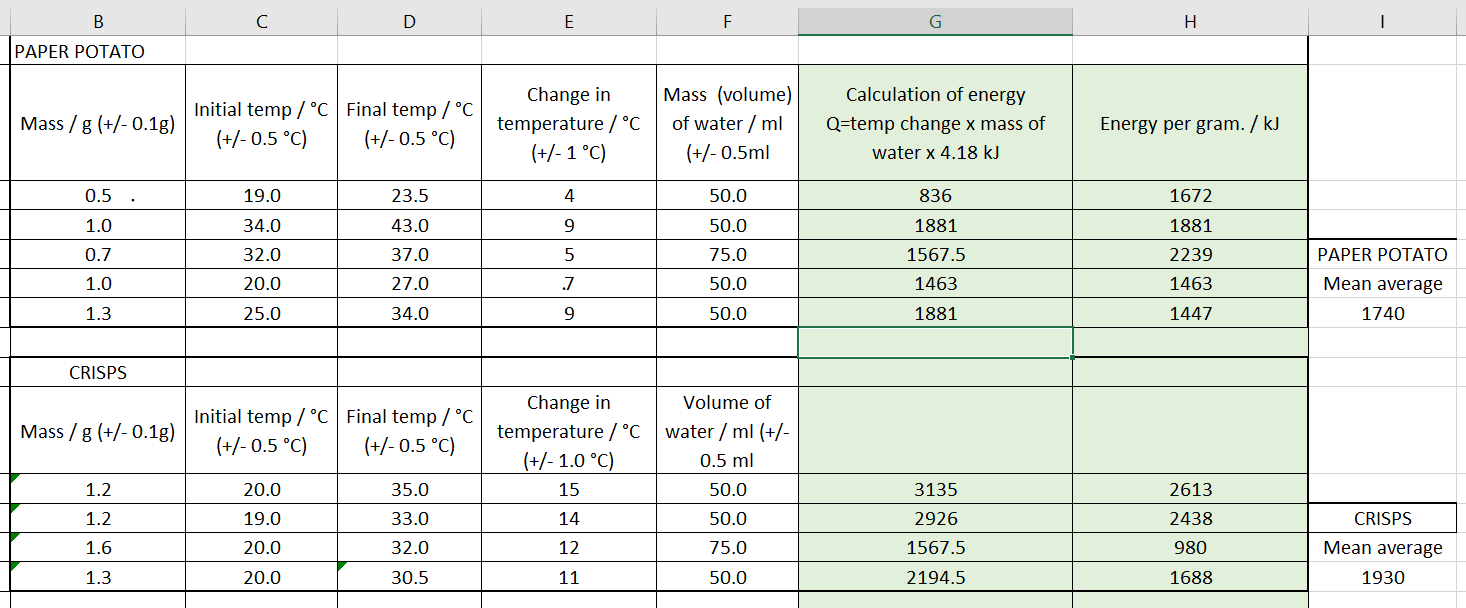Click cell containing 836

tap(935, 196)
